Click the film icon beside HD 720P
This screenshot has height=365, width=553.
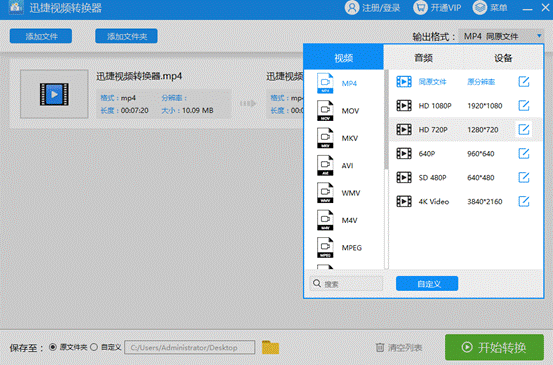click(x=404, y=129)
